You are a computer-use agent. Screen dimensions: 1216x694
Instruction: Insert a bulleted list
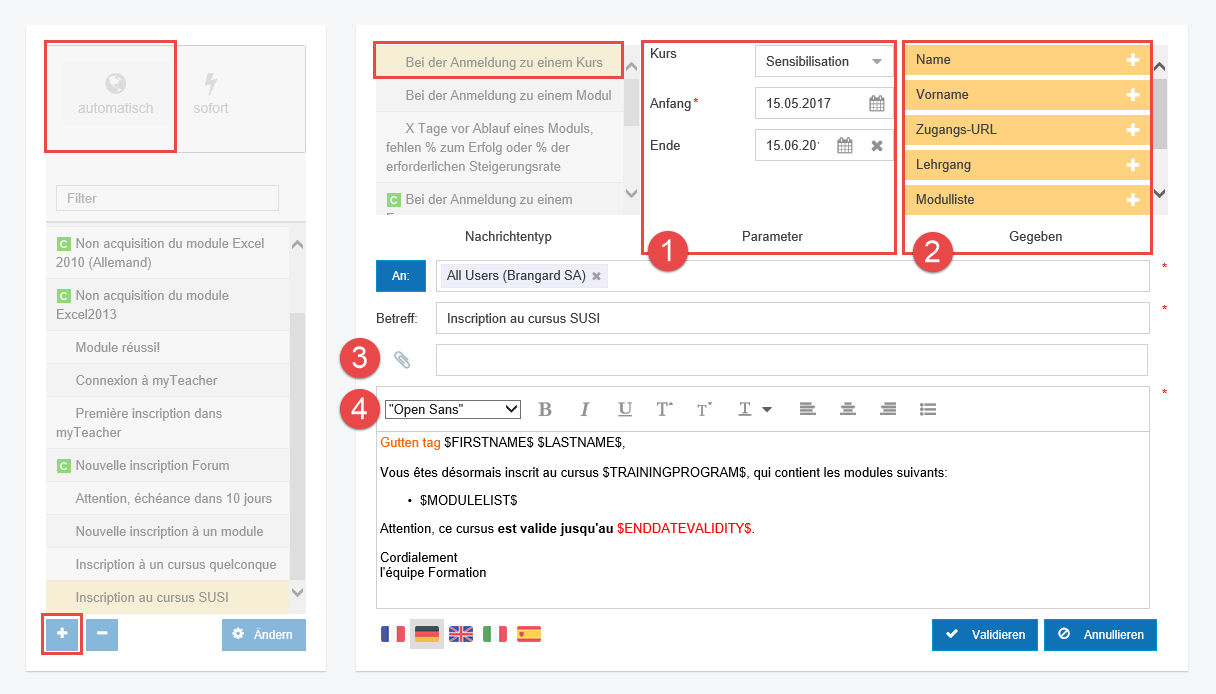pos(928,409)
